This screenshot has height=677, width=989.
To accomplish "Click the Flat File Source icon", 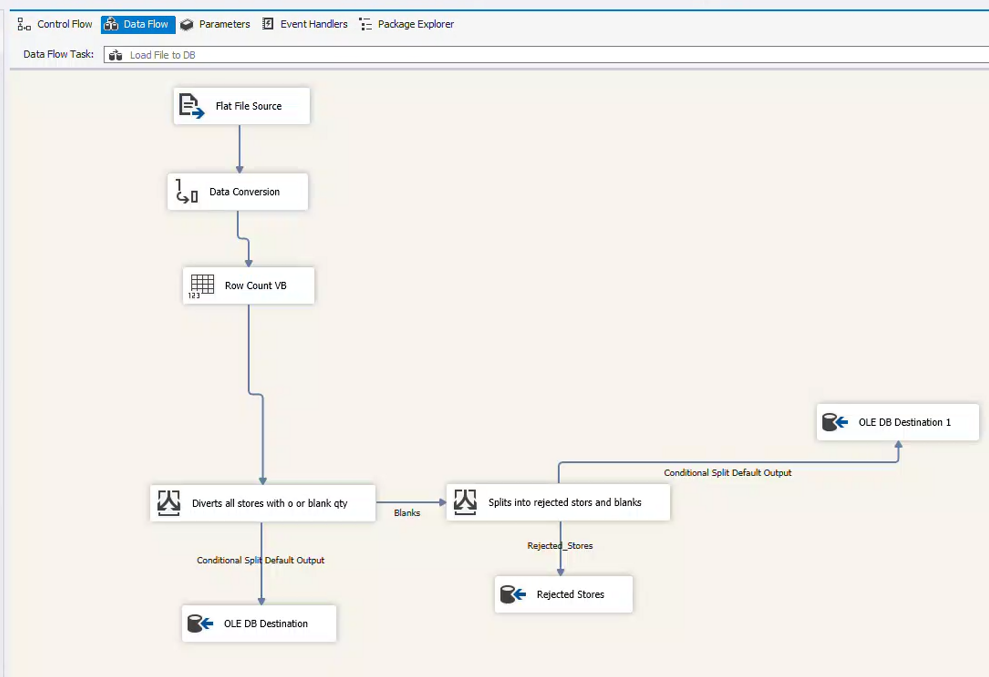I will coord(192,106).
